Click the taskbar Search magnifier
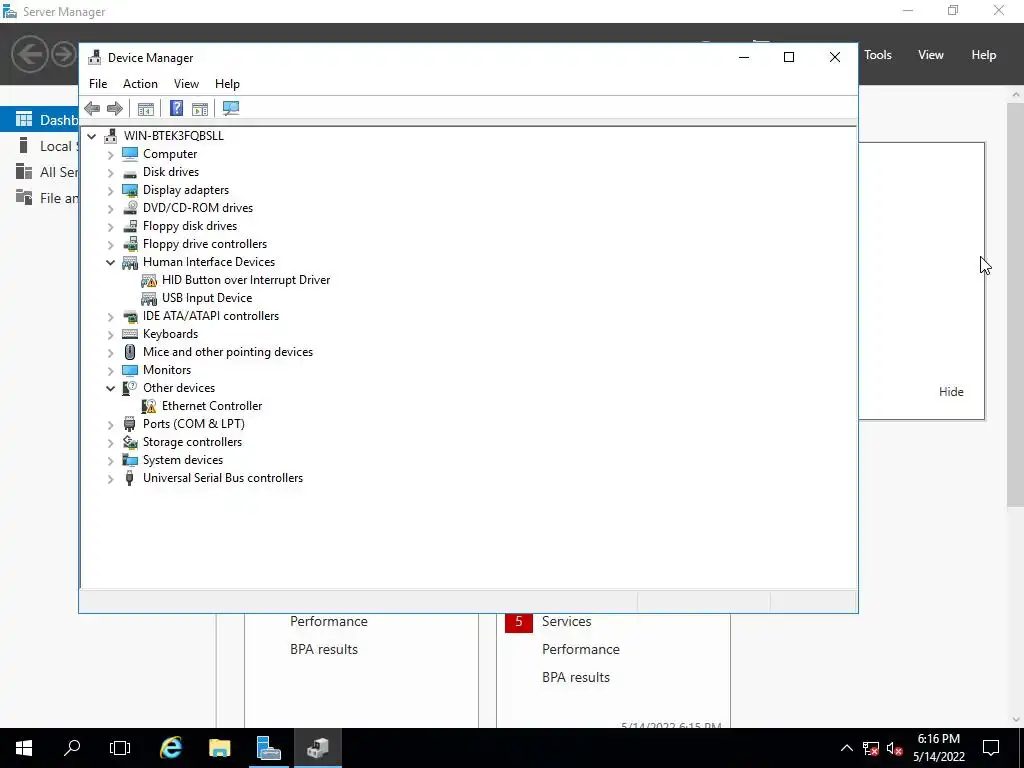 click(x=72, y=748)
